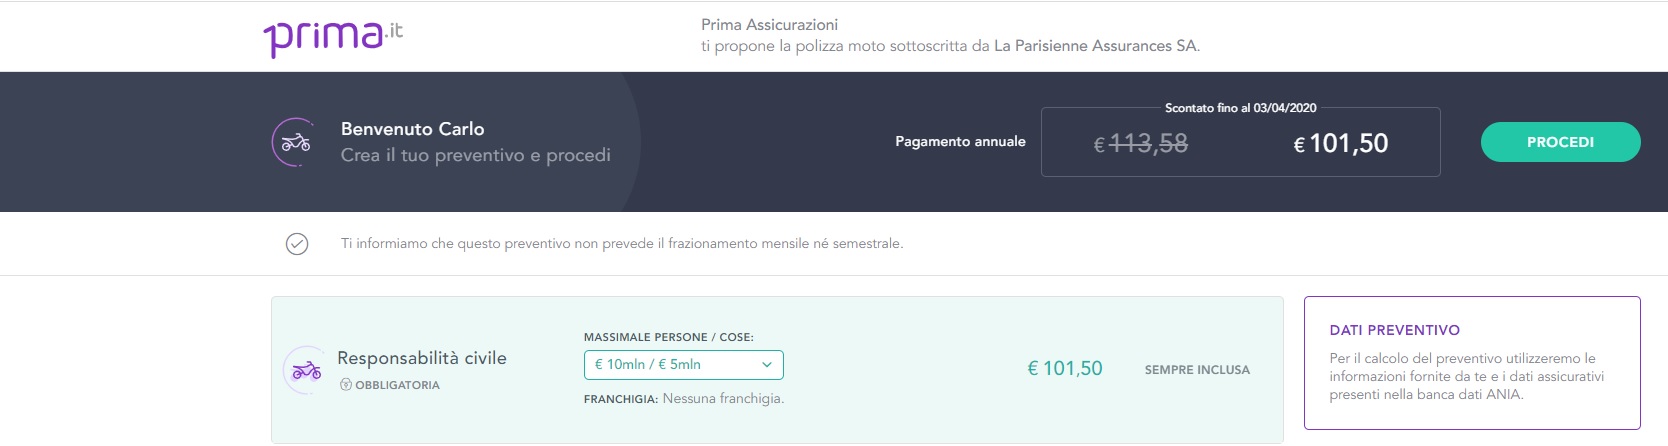
Task: Click the small icon next to OBBLIGATORIA
Action: point(346,385)
